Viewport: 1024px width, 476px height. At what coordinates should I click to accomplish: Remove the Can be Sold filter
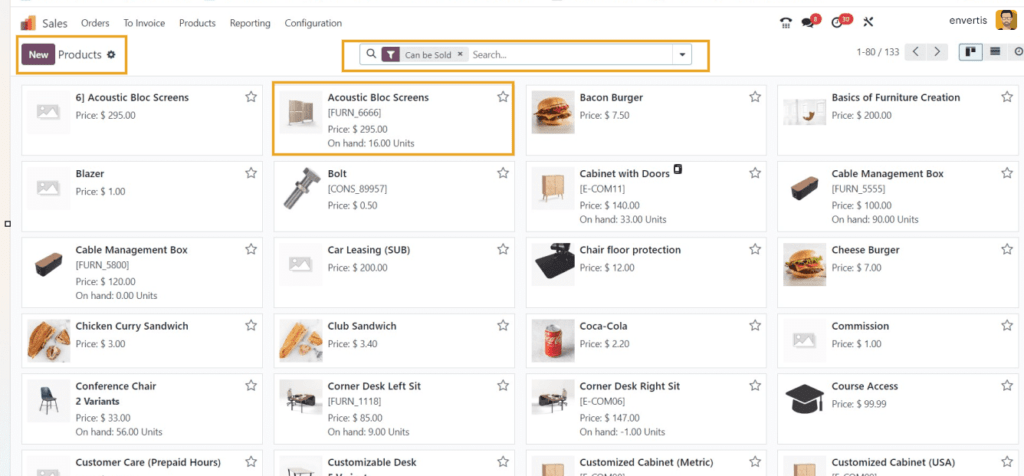tap(460, 55)
